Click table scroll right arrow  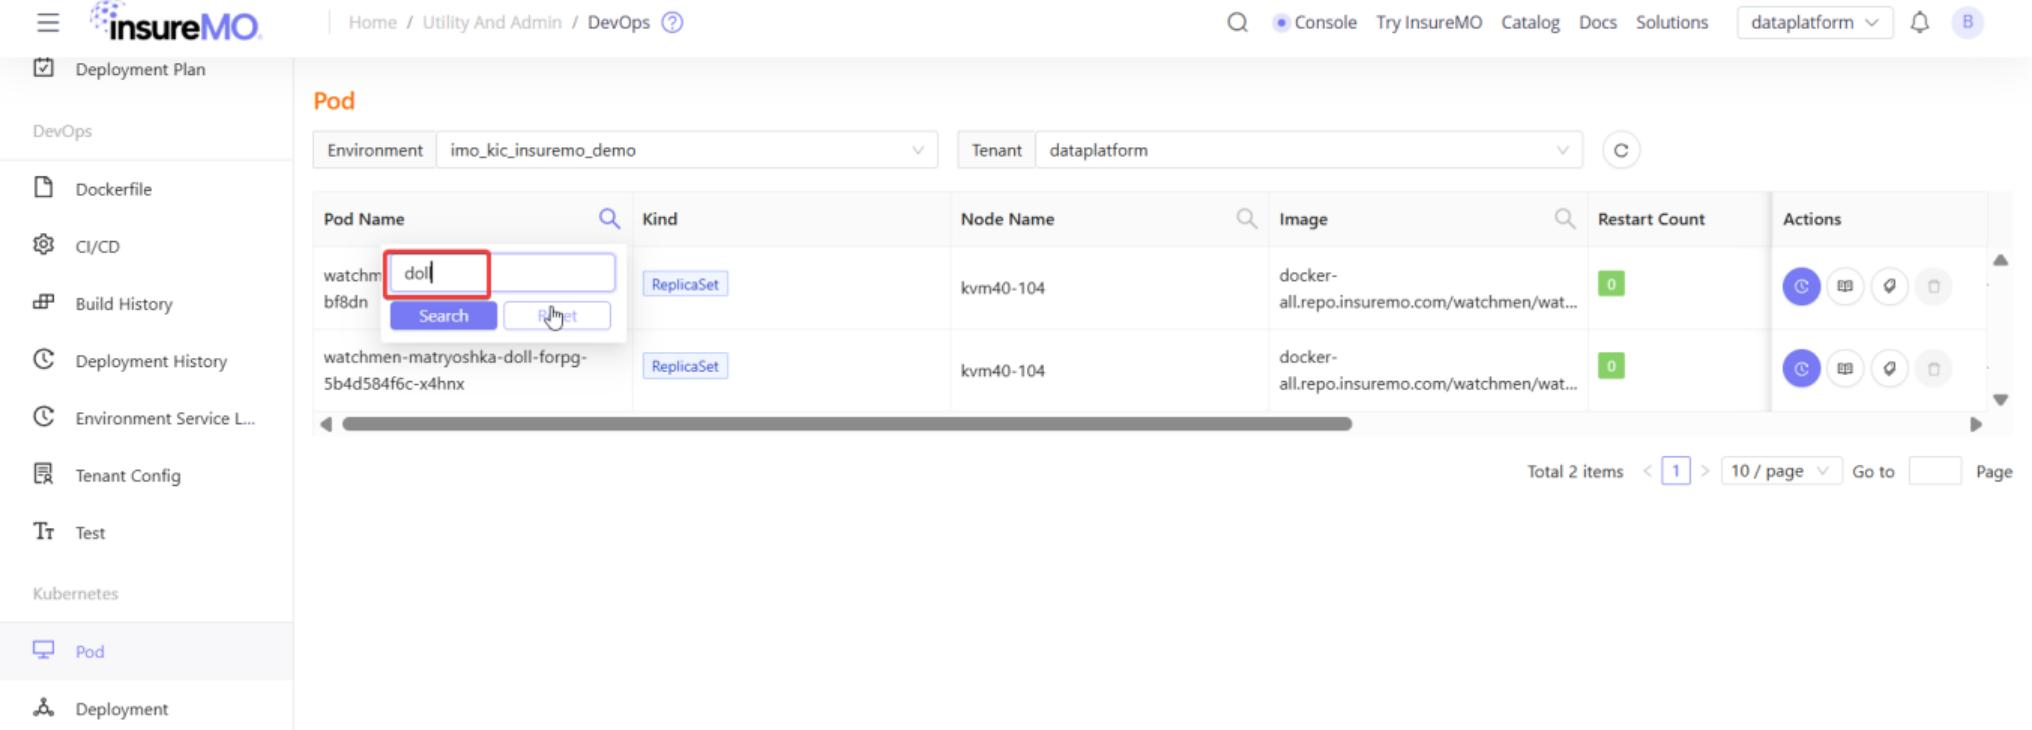coord(1976,424)
